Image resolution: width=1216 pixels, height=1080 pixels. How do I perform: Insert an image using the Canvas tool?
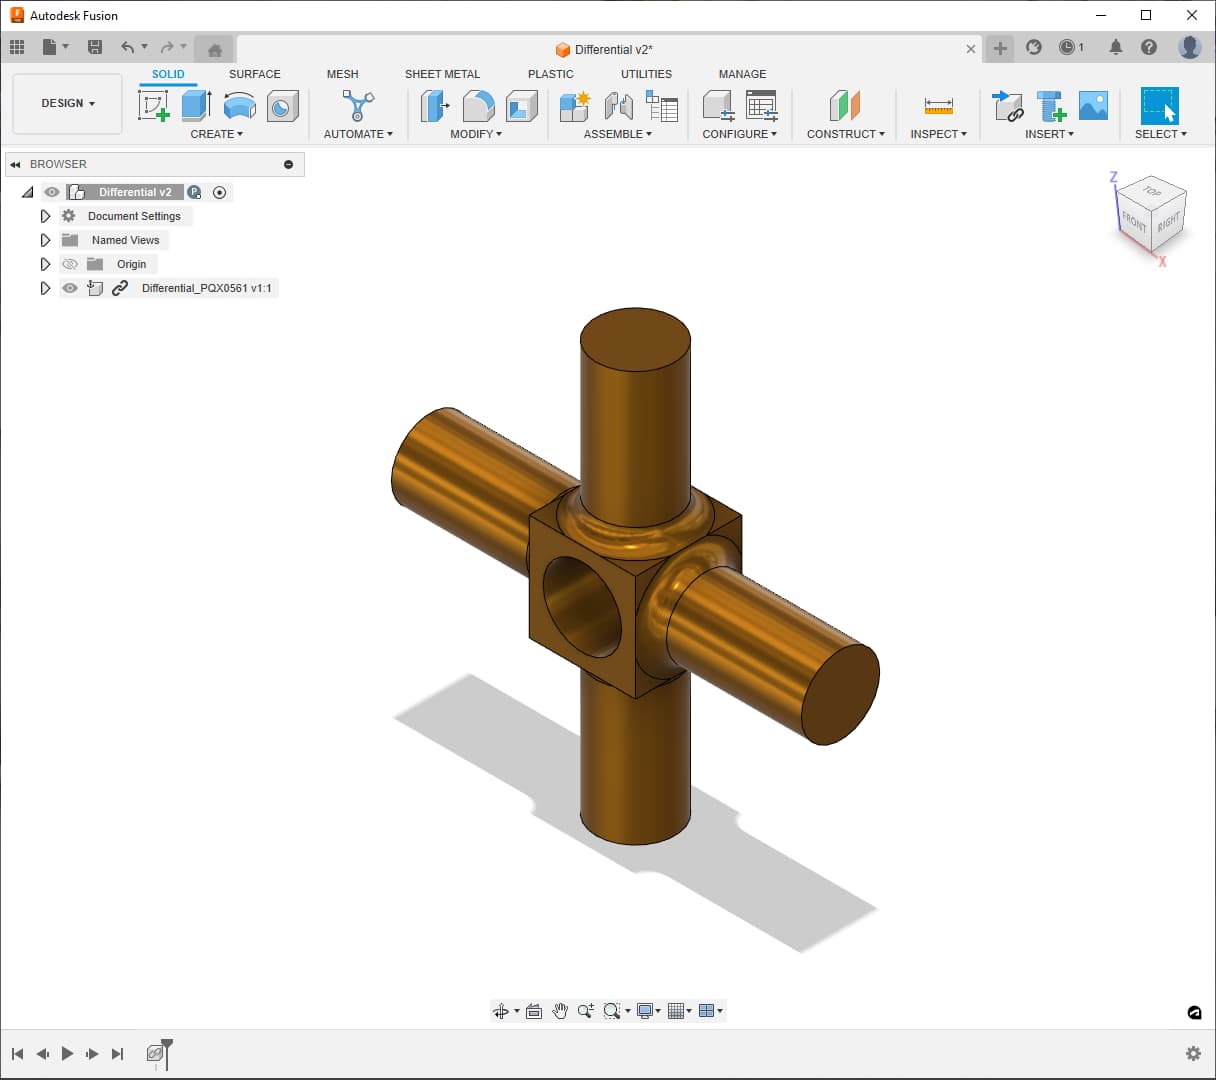[1094, 104]
